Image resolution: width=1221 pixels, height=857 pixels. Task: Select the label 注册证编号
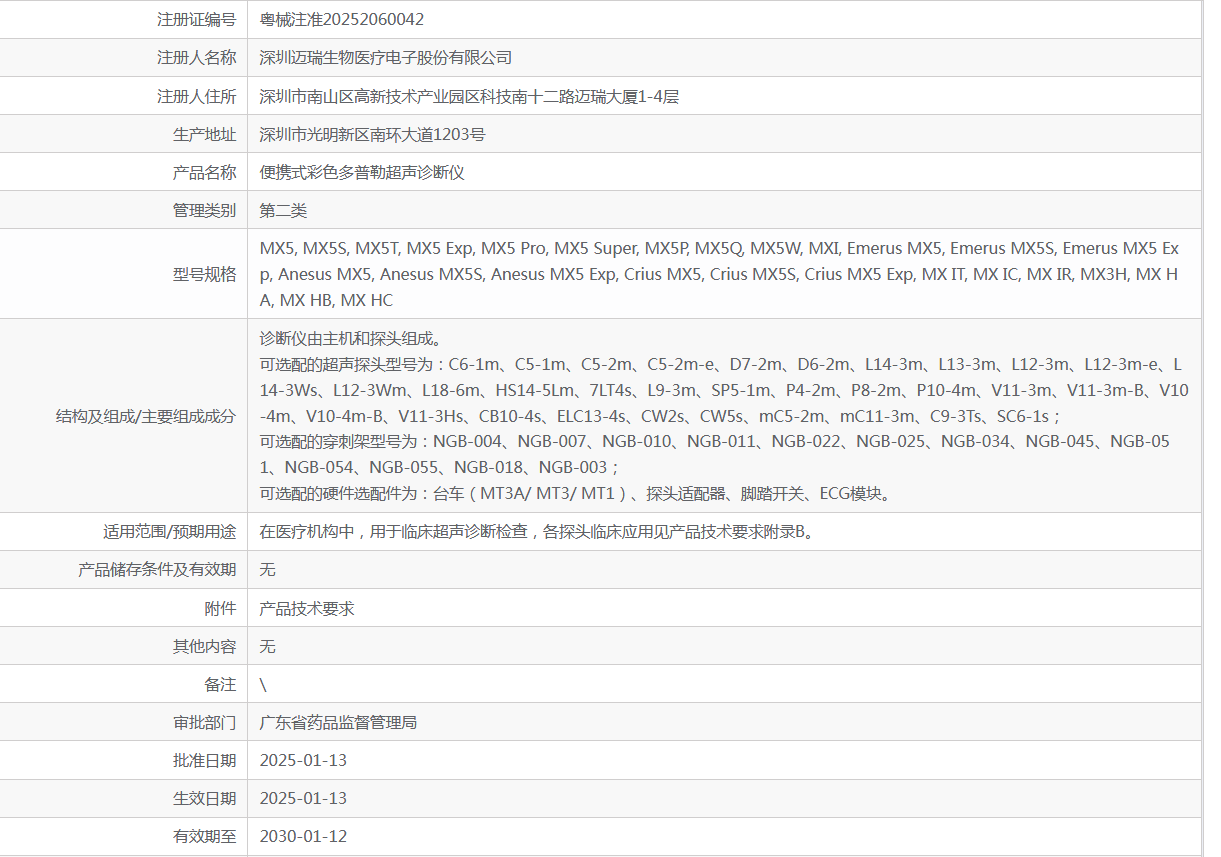click(x=197, y=20)
